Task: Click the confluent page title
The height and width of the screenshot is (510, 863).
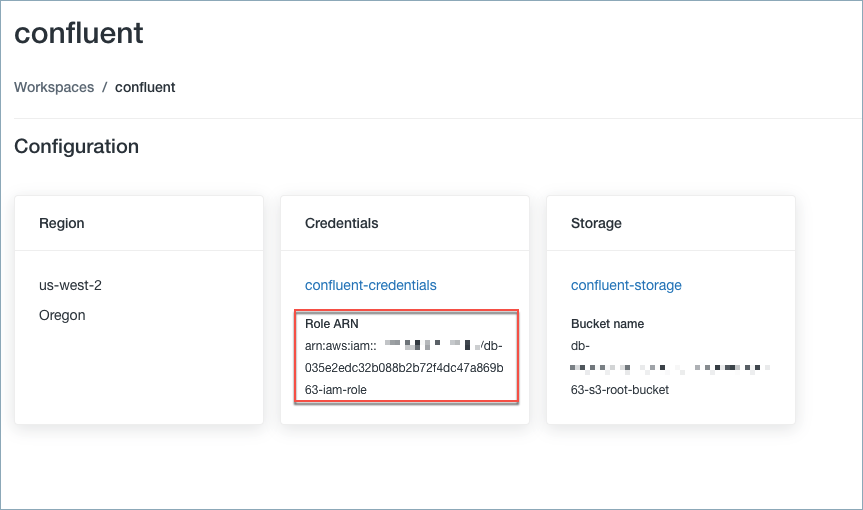Action: [79, 33]
